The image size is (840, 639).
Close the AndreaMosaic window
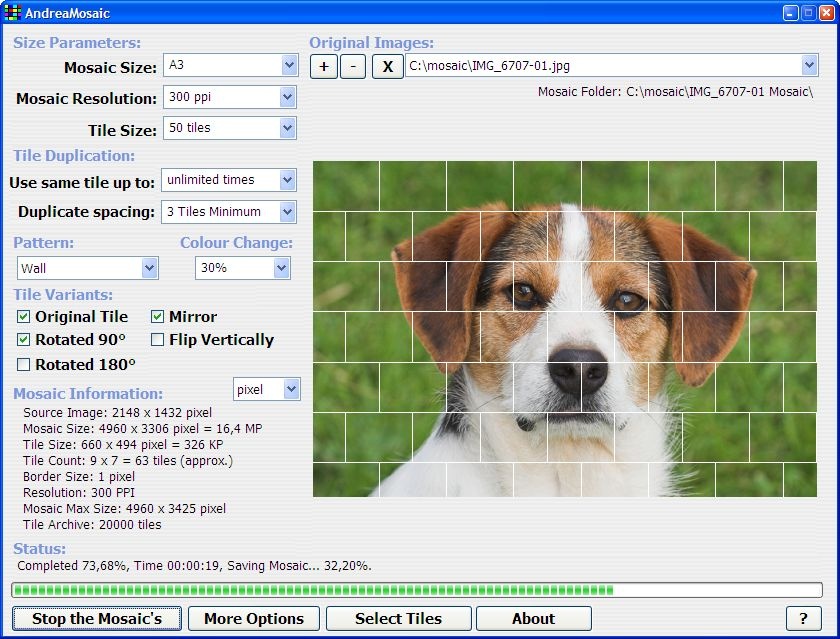[826, 13]
